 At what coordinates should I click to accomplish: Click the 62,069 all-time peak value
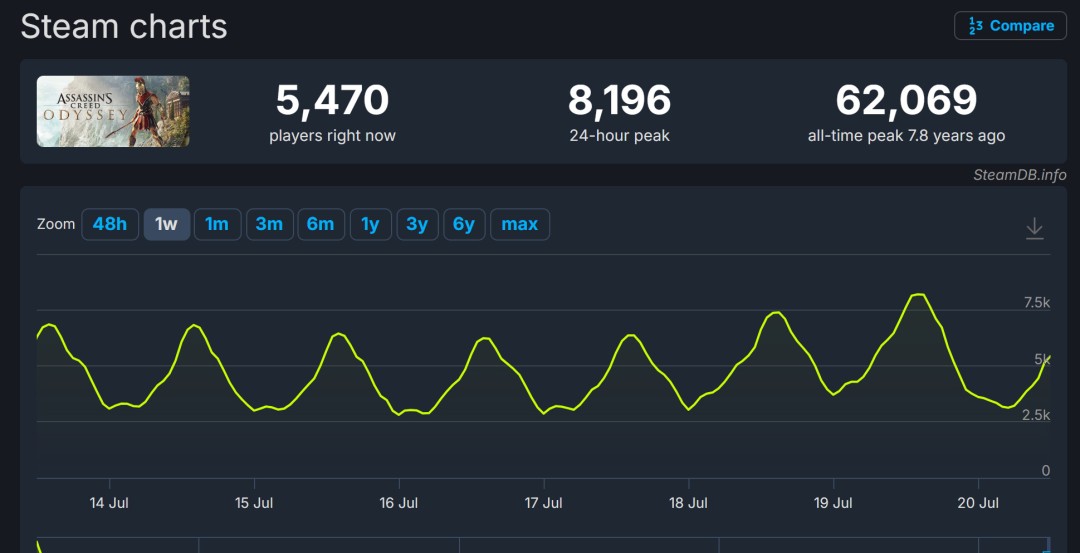click(906, 100)
